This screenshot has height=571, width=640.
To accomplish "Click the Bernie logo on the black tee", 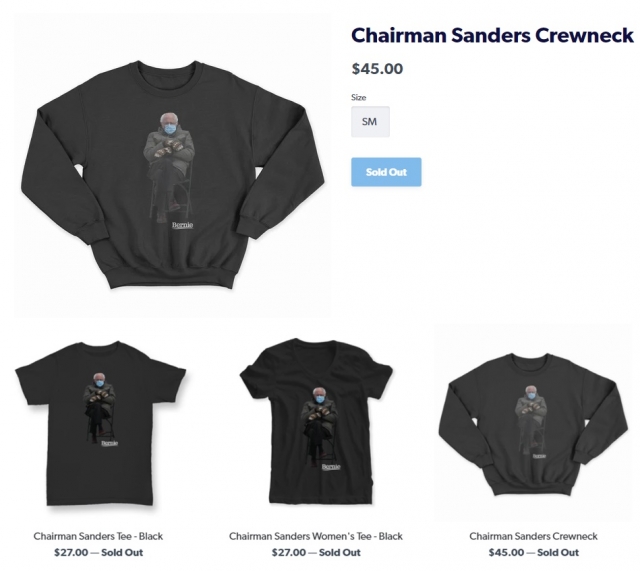I will point(109,443).
